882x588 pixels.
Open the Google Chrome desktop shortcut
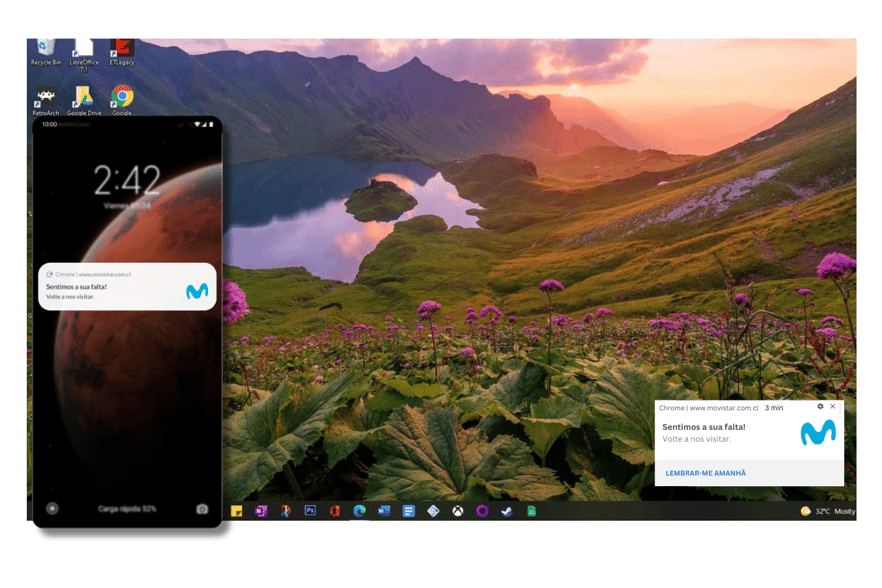pyautogui.click(x=122, y=97)
